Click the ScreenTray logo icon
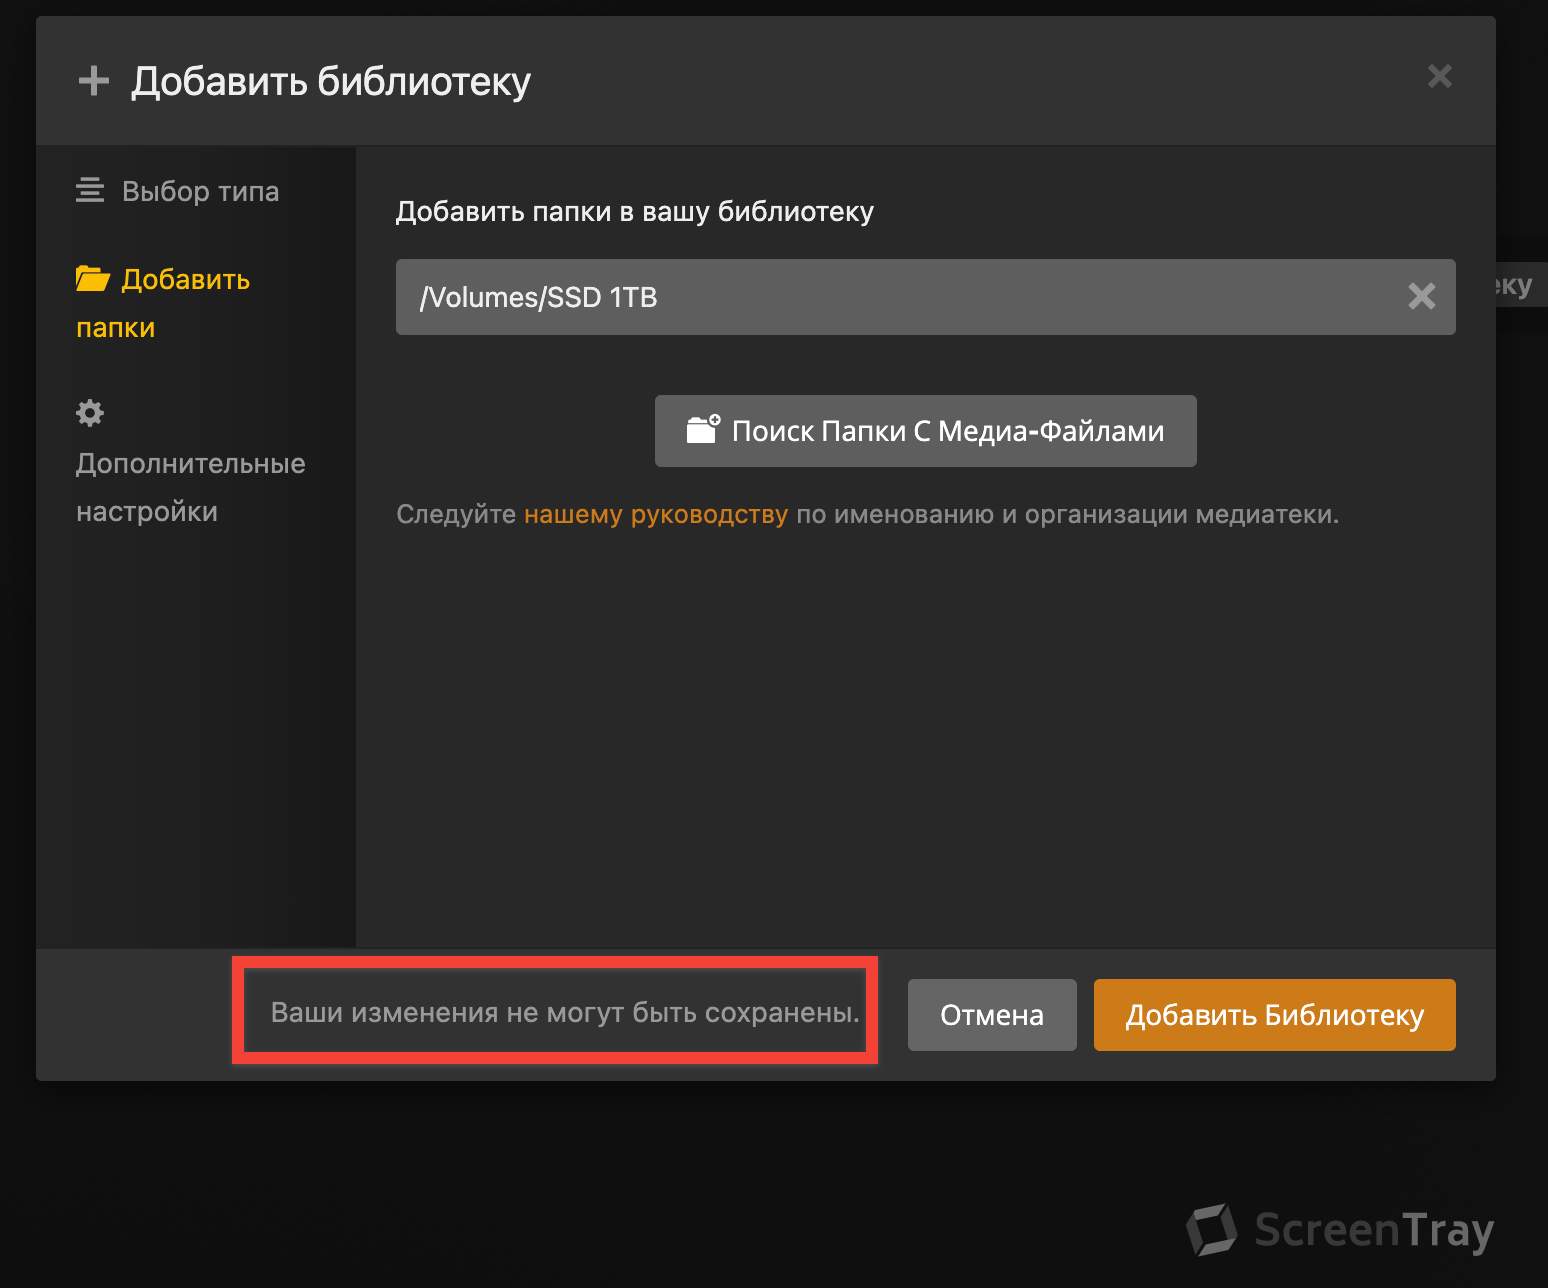Screen dimensions: 1548x1288 click(x=1213, y=1230)
